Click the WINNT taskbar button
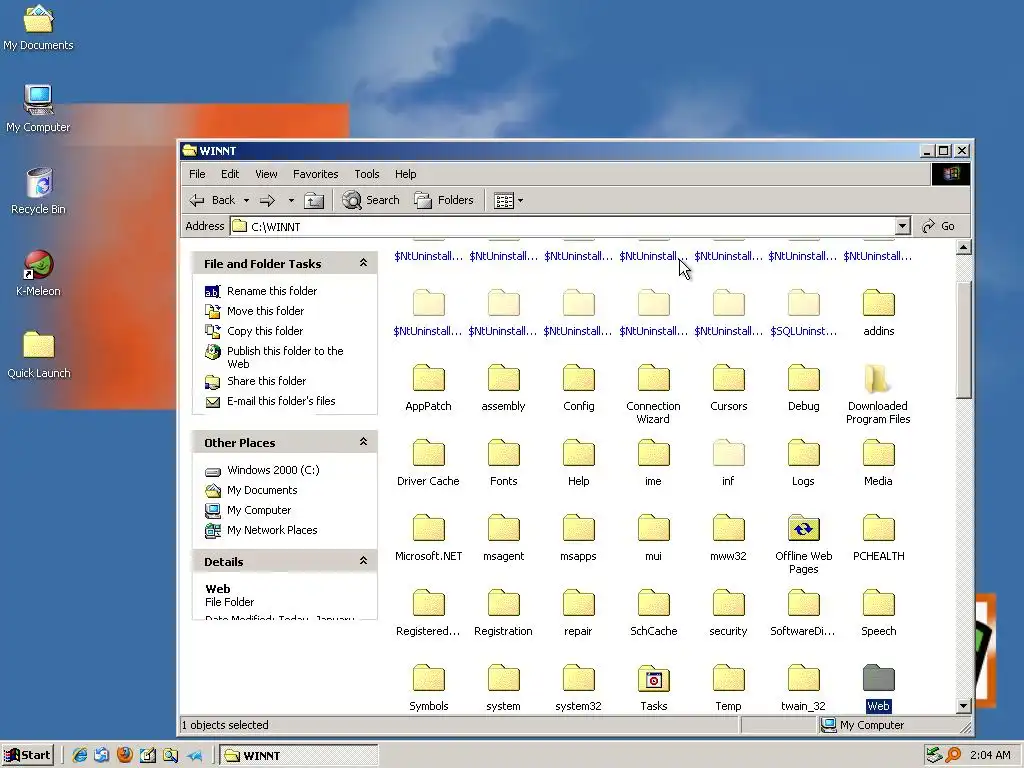Viewport: 1024px width, 768px height. pos(298,756)
